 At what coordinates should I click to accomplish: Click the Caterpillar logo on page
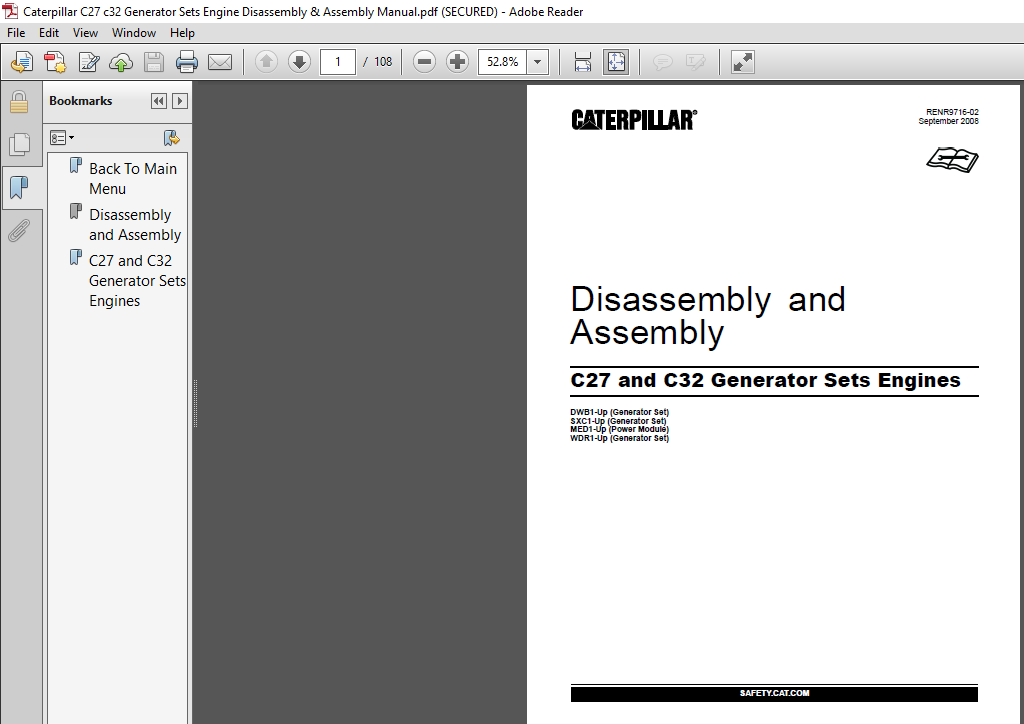pyautogui.click(x=634, y=120)
